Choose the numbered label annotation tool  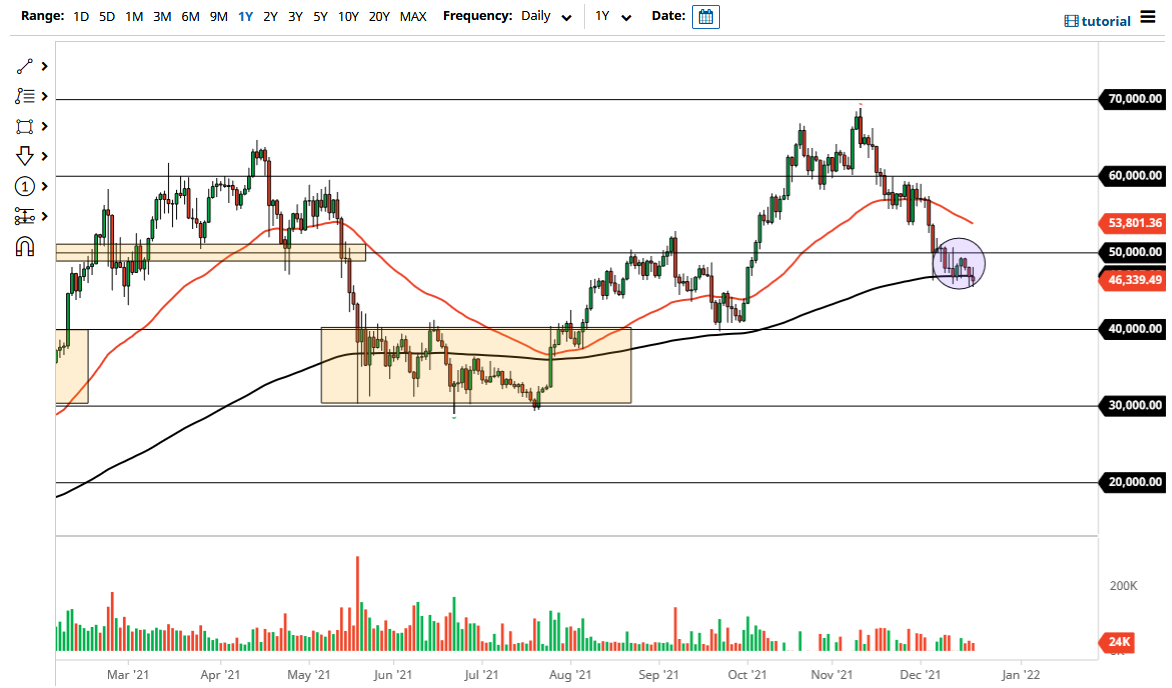pos(25,185)
